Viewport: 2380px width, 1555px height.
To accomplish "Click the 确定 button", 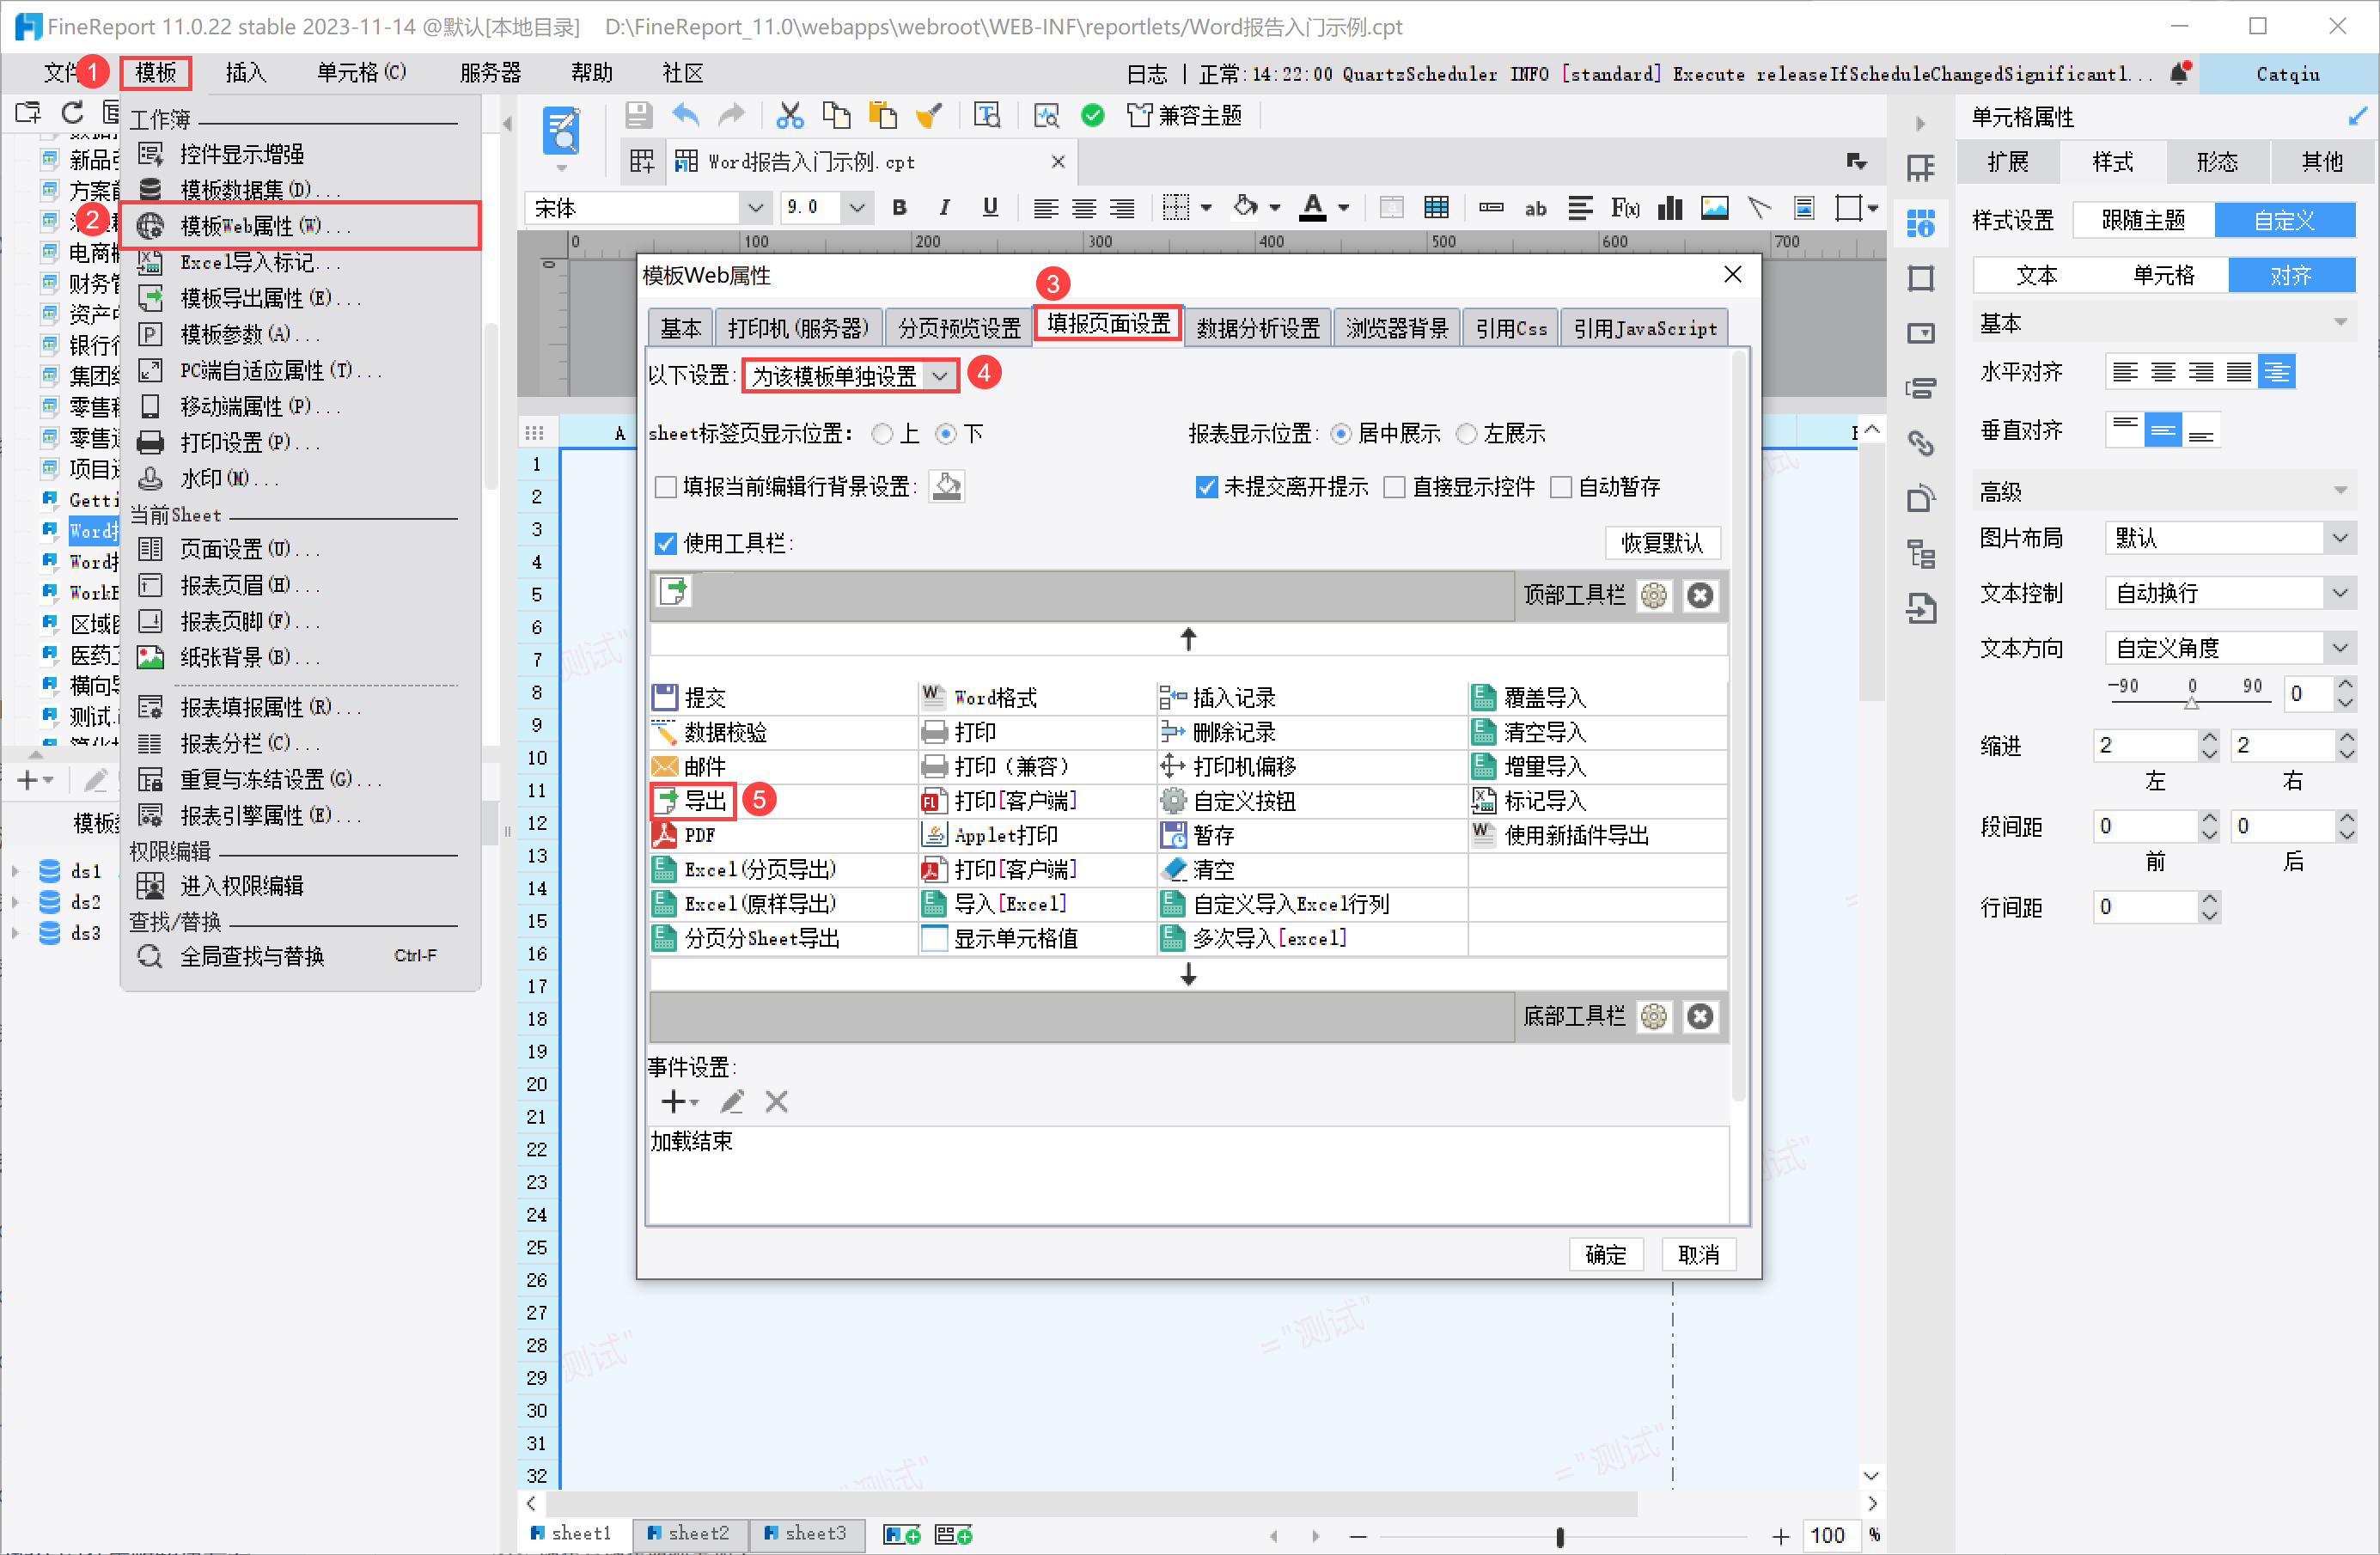I will tap(1605, 1255).
